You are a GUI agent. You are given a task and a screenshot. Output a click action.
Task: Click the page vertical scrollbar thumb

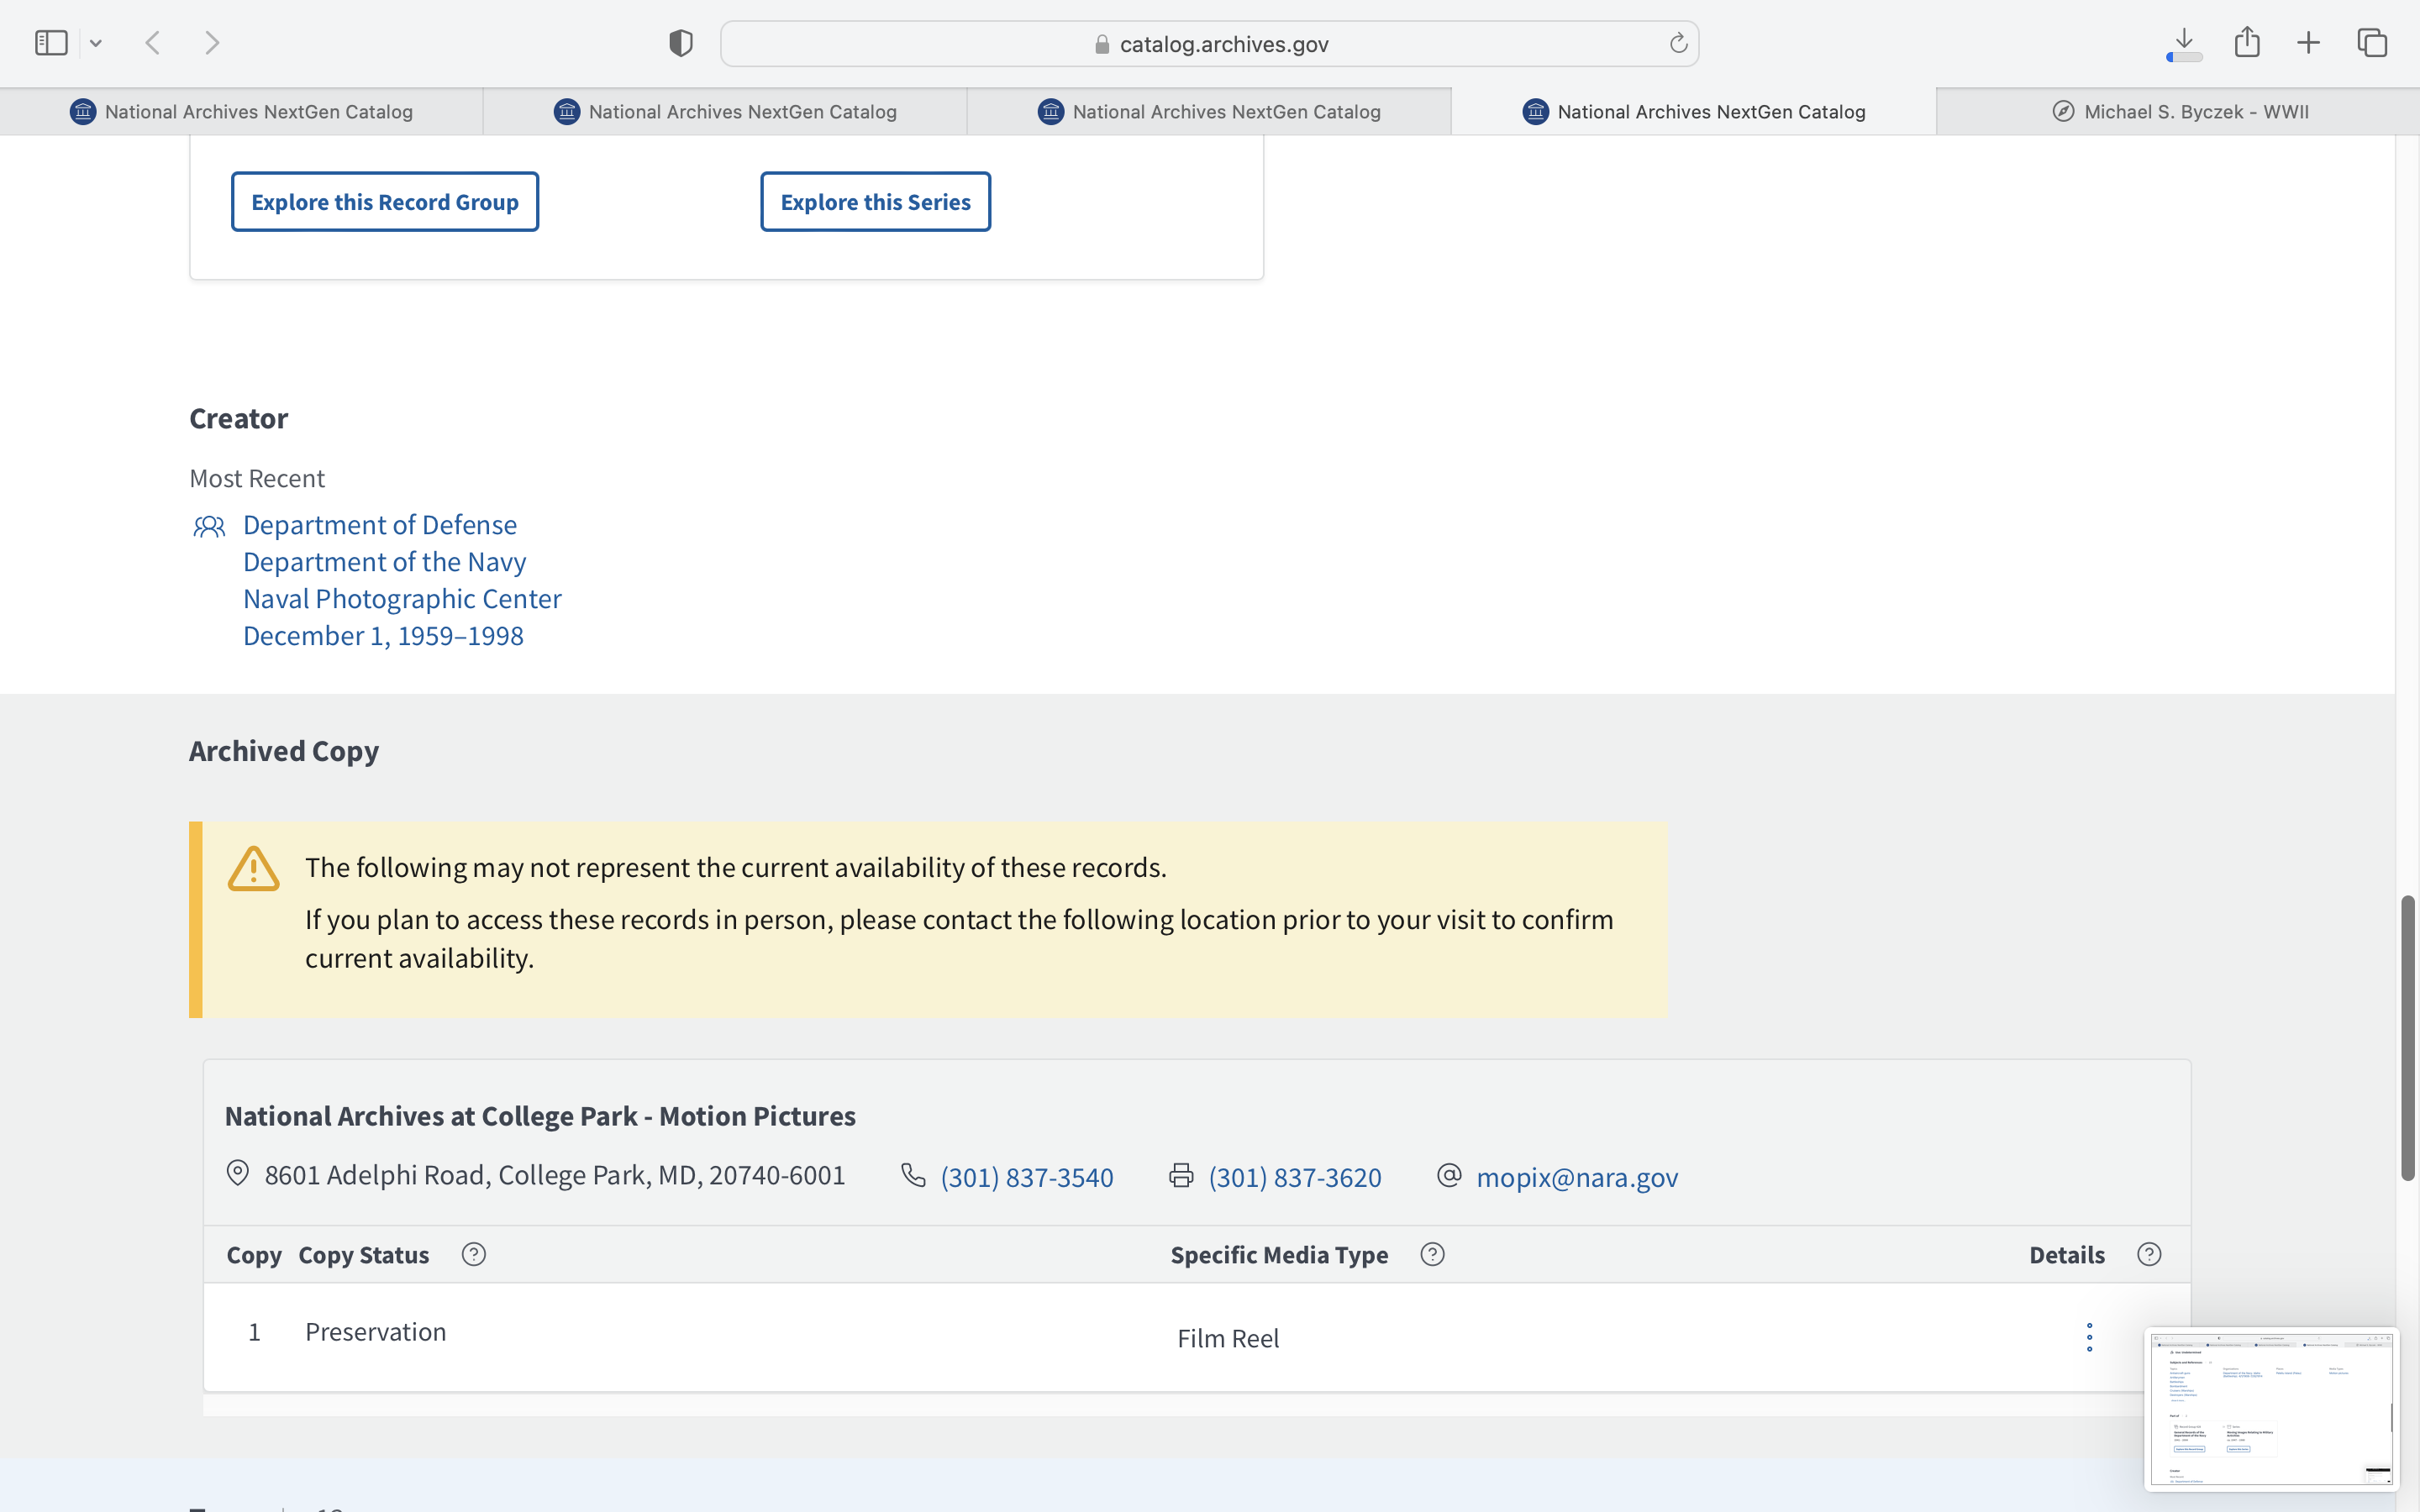click(x=2407, y=1040)
